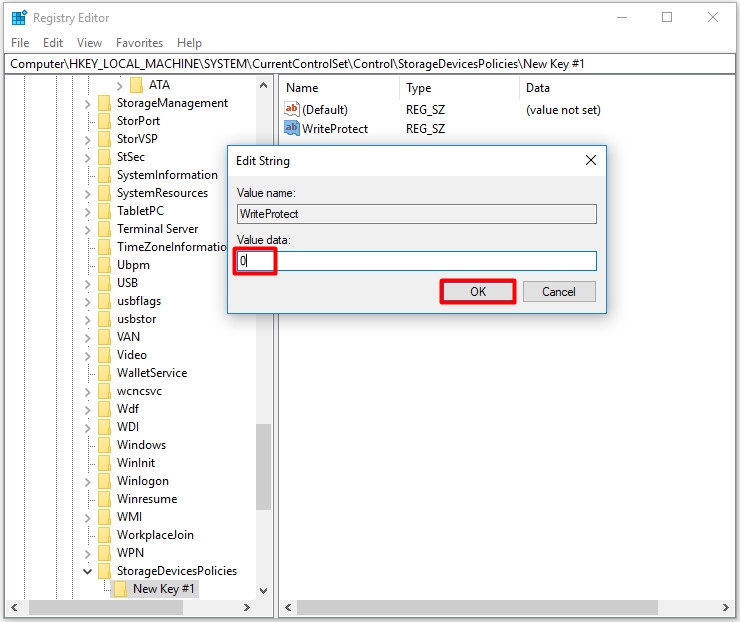Click the TabletPC folder icon
This screenshot has width=740, height=622.
[104, 211]
